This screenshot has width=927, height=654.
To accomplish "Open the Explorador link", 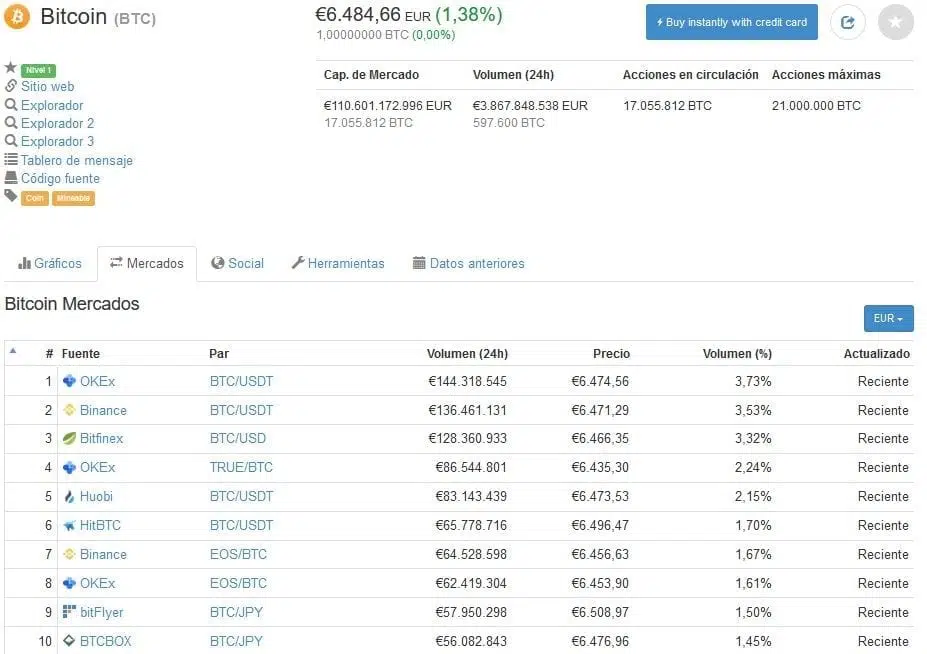I will click(52, 105).
